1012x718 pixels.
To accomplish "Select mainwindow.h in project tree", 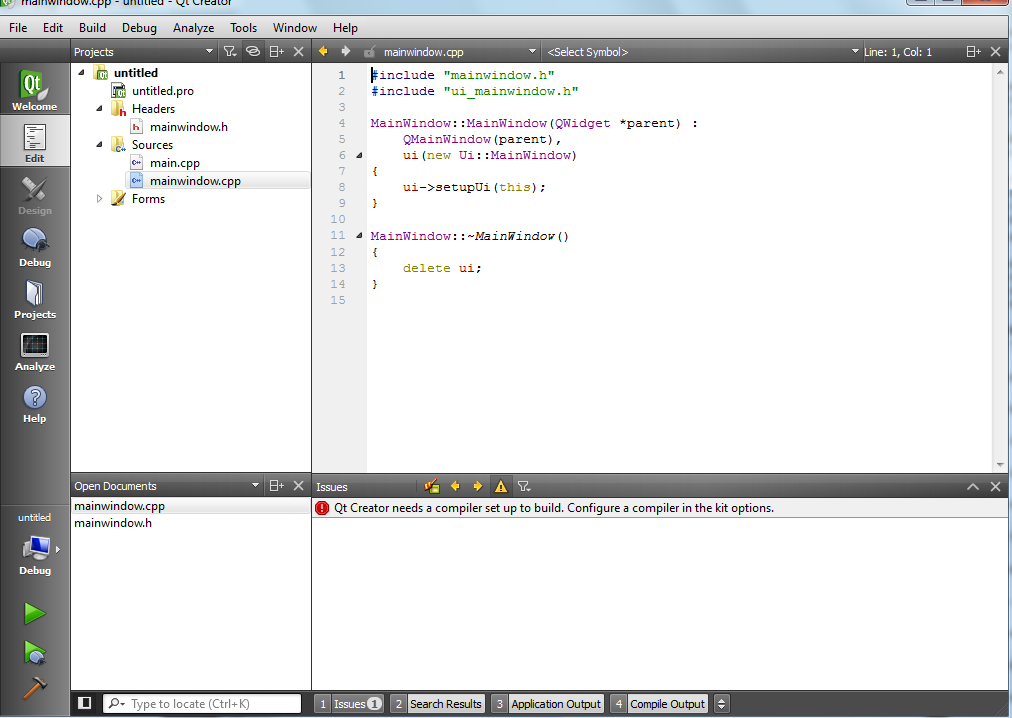I will [188, 127].
